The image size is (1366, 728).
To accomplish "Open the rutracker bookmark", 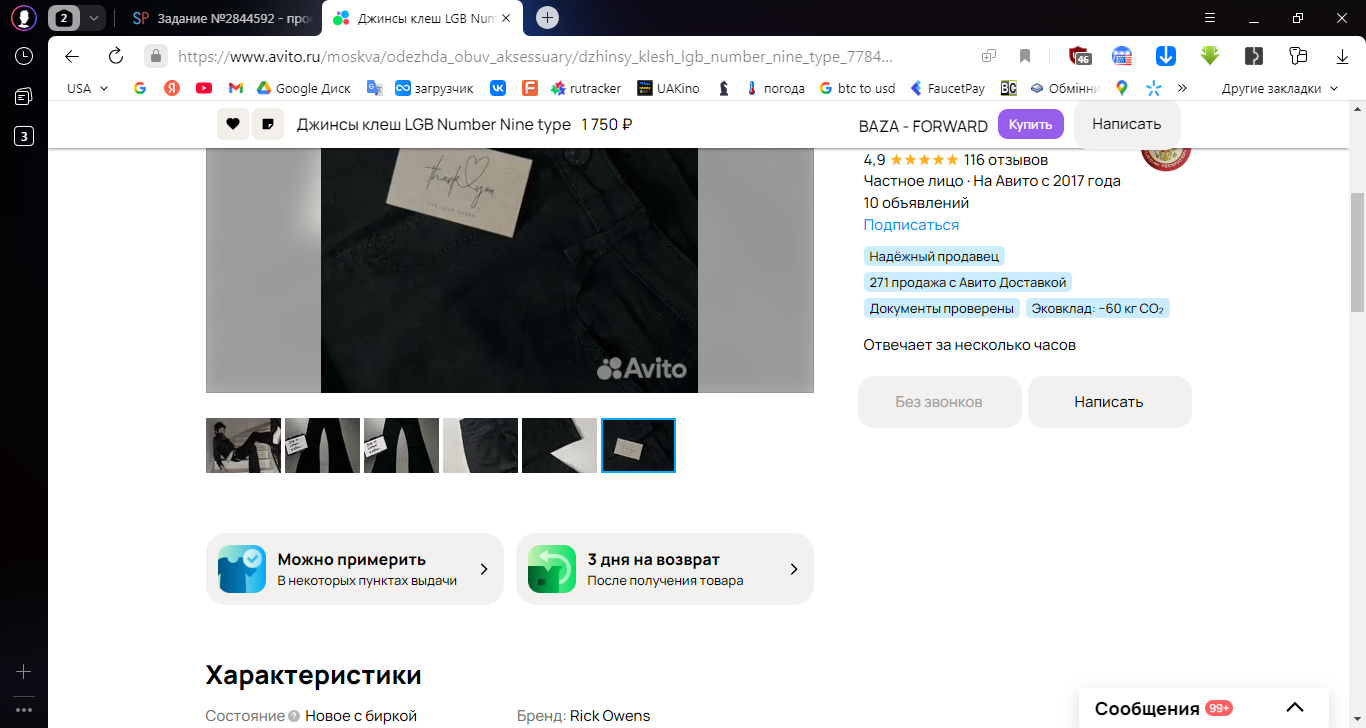I will pyautogui.click(x=586, y=88).
